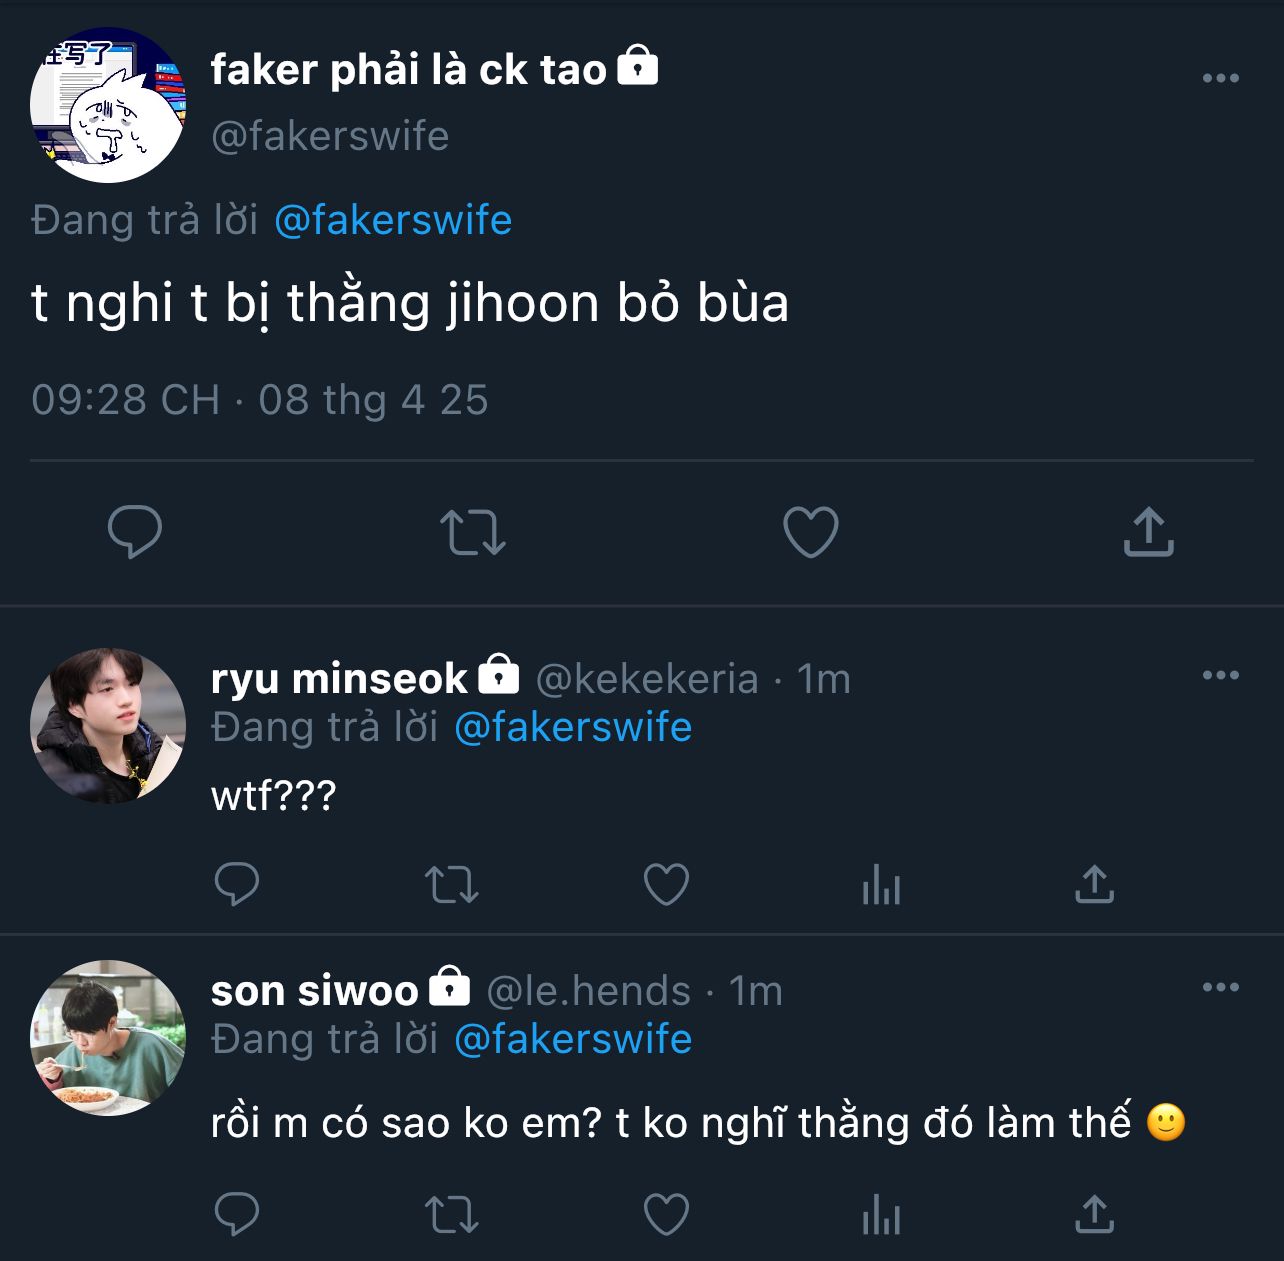Retweet ryu minseok's wtf reply

(452, 884)
